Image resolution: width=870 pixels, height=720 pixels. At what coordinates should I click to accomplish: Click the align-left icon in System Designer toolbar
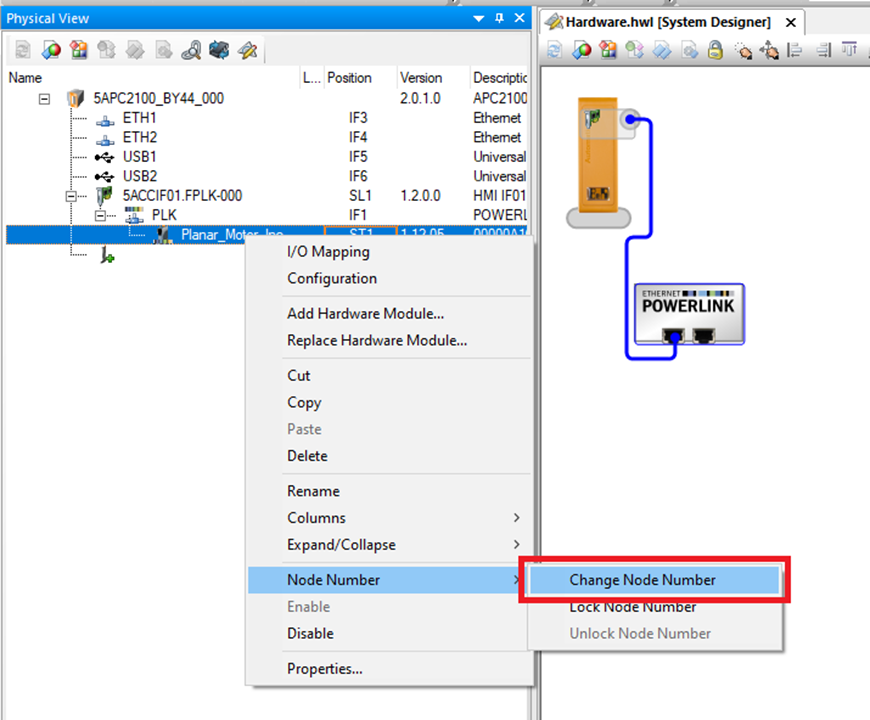pos(795,50)
